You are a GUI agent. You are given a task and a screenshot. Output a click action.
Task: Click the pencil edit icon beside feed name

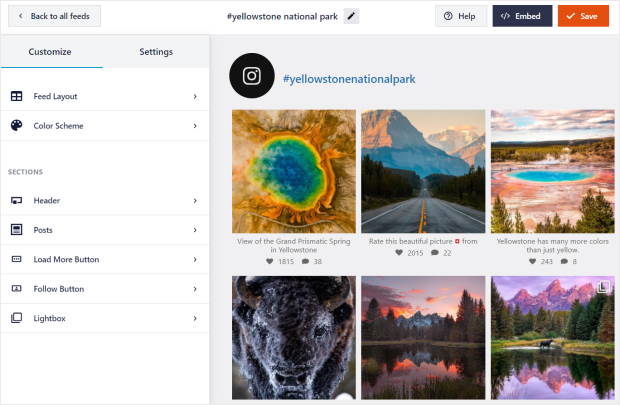point(351,16)
